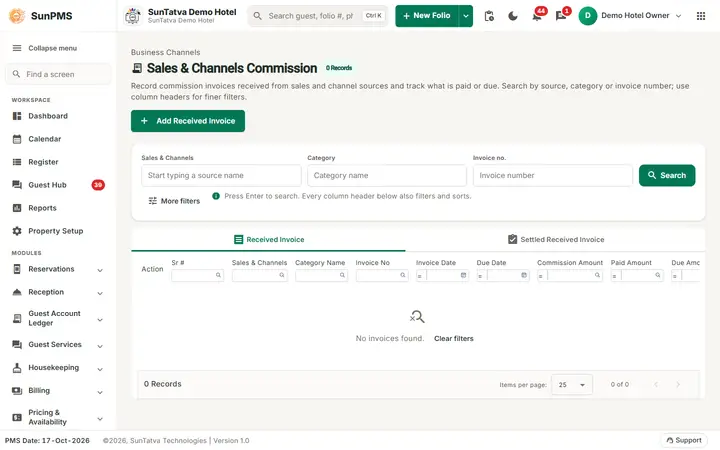
Task: Switch to Settled Received Invoice tab
Action: 556,240
